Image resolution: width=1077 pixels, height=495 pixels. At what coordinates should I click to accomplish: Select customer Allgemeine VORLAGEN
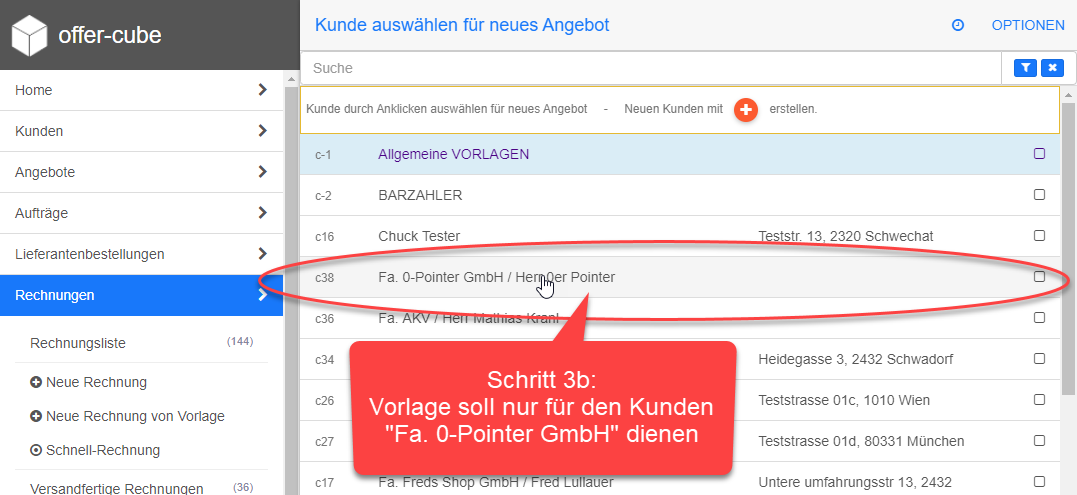click(x=453, y=154)
